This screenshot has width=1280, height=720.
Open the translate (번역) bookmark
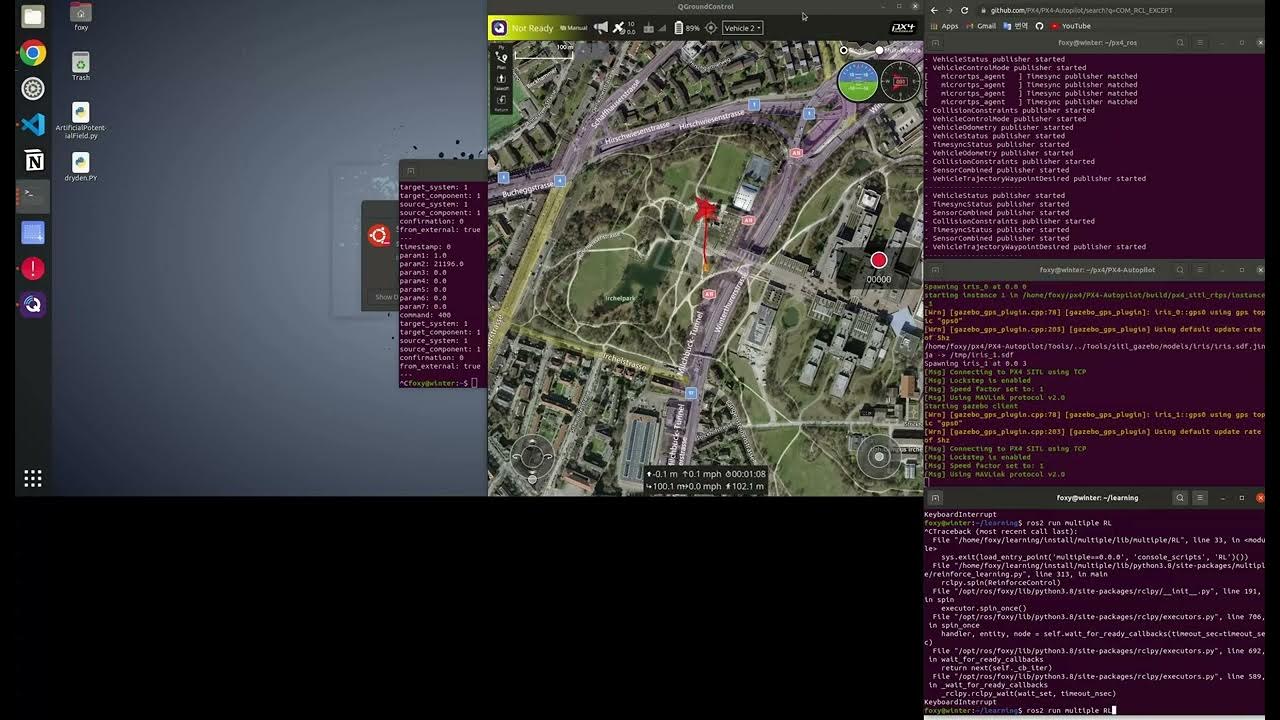(1017, 26)
